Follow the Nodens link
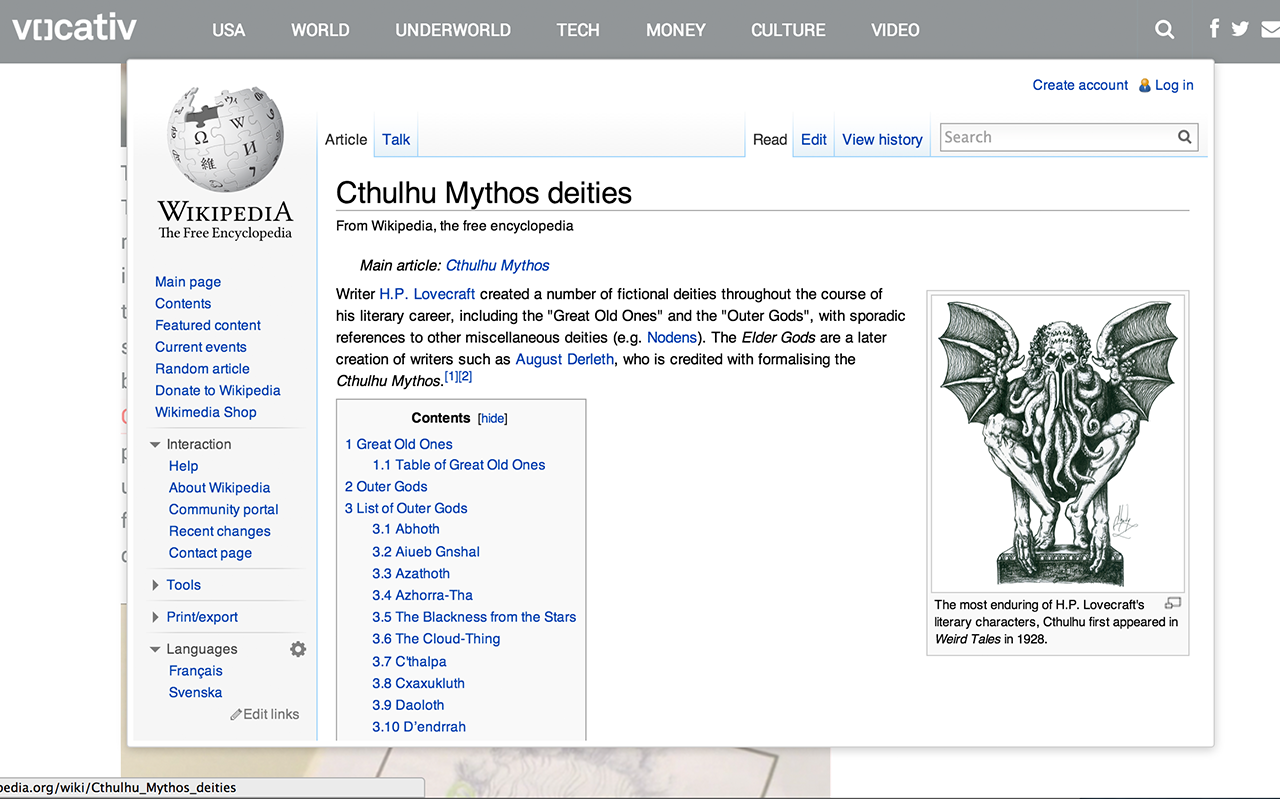 tap(672, 337)
